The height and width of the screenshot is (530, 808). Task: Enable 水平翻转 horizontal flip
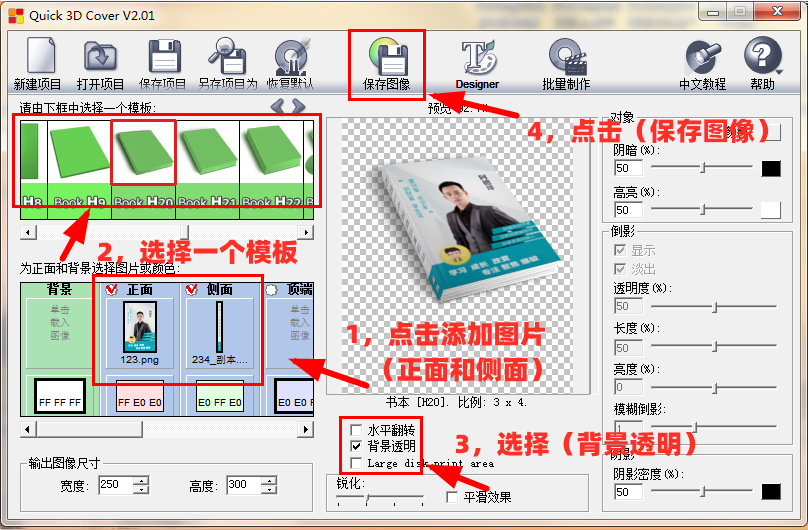click(356, 430)
